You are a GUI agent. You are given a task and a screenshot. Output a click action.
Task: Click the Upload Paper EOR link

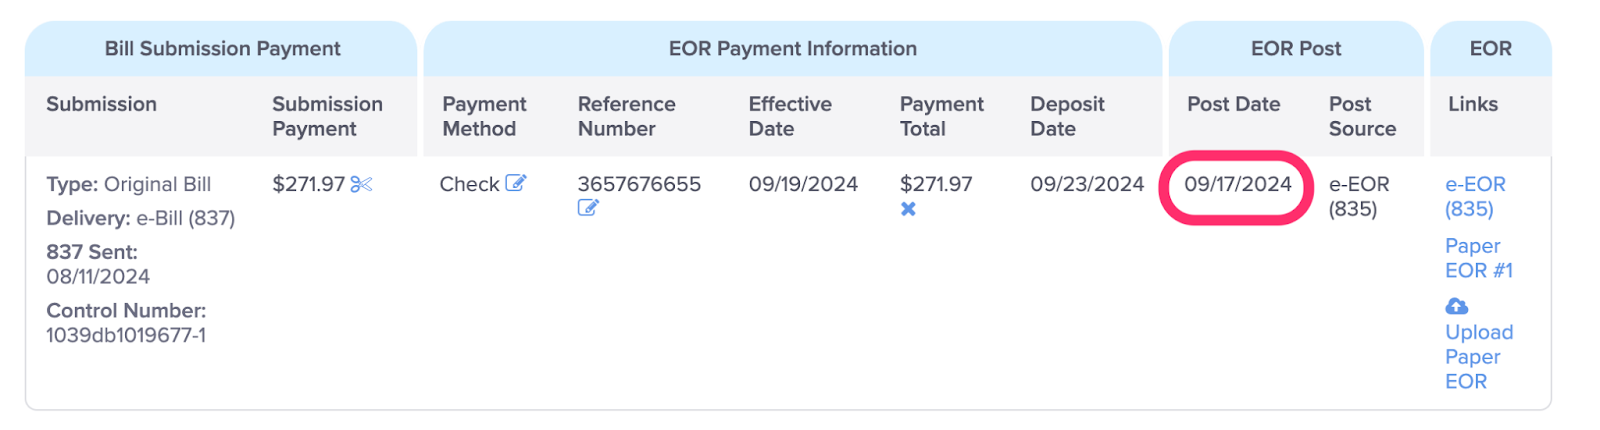1479,356
